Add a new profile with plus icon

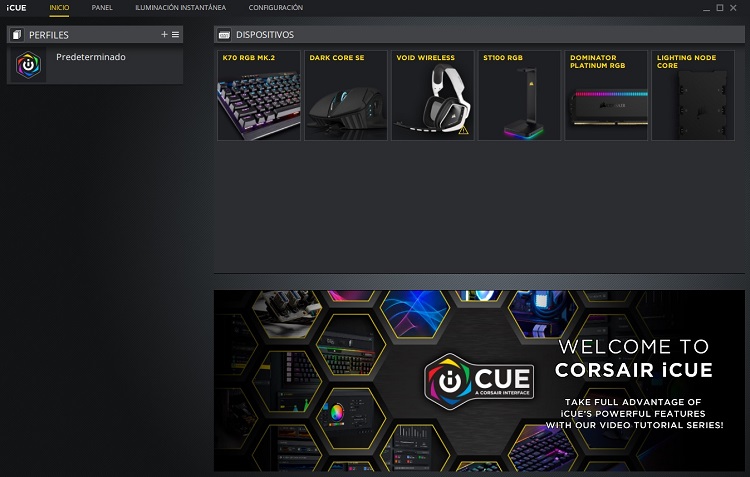[x=165, y=35]
